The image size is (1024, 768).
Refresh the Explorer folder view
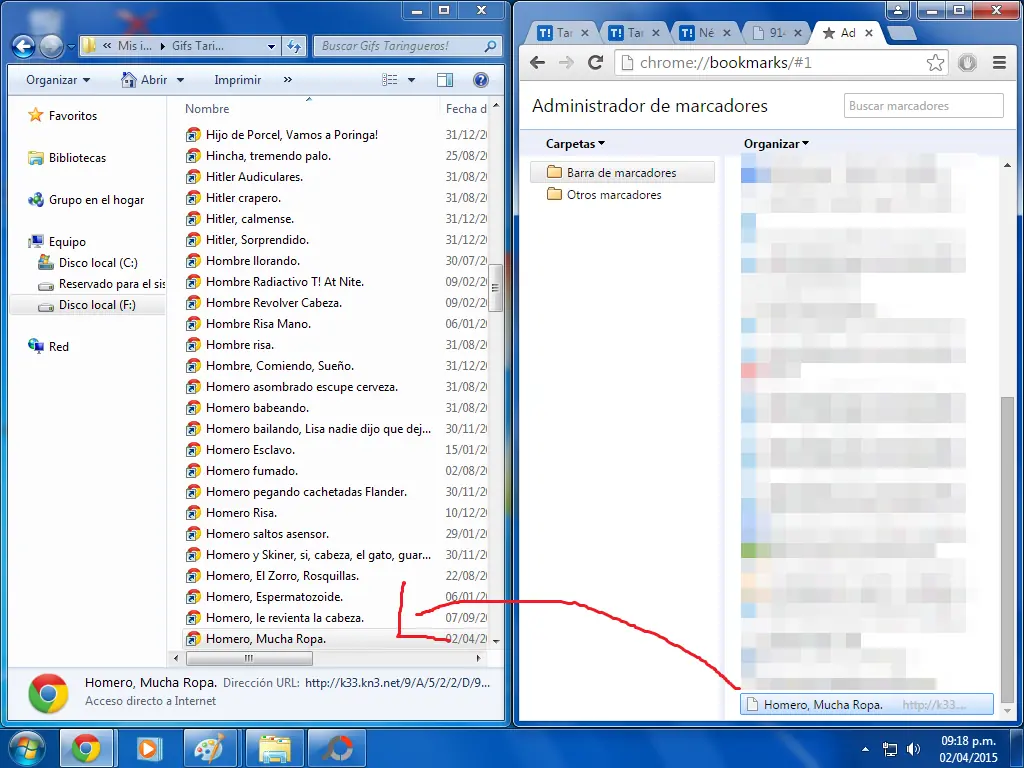(294, 46)
